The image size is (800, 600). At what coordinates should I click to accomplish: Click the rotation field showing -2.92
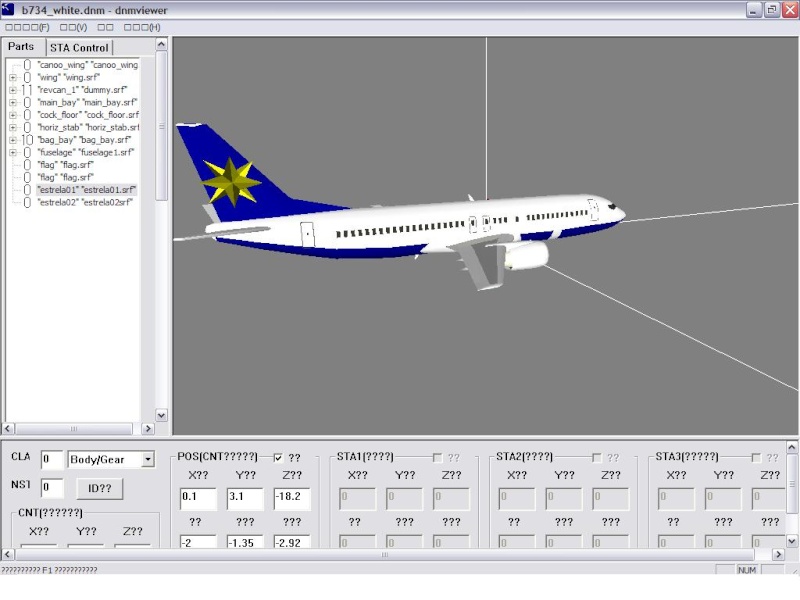click(292, 542)
